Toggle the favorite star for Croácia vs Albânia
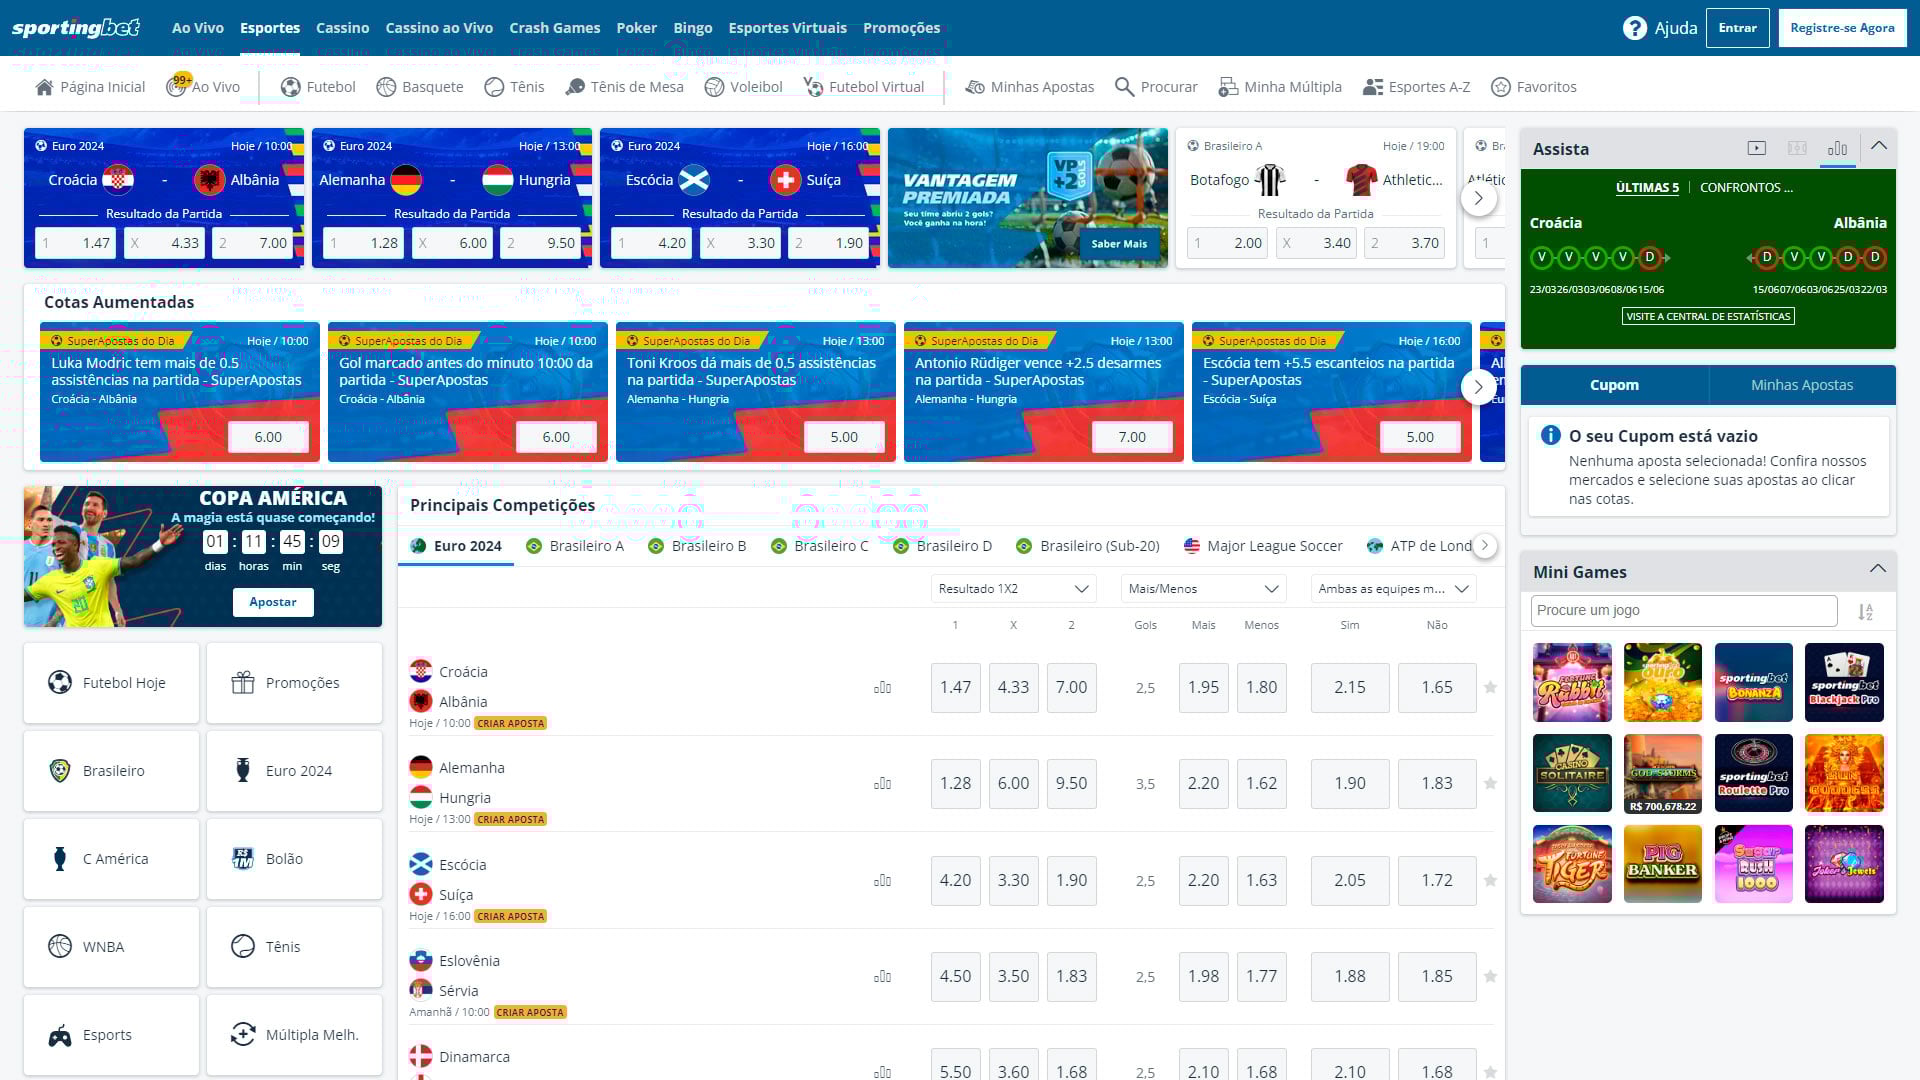 click(1491, 687)
